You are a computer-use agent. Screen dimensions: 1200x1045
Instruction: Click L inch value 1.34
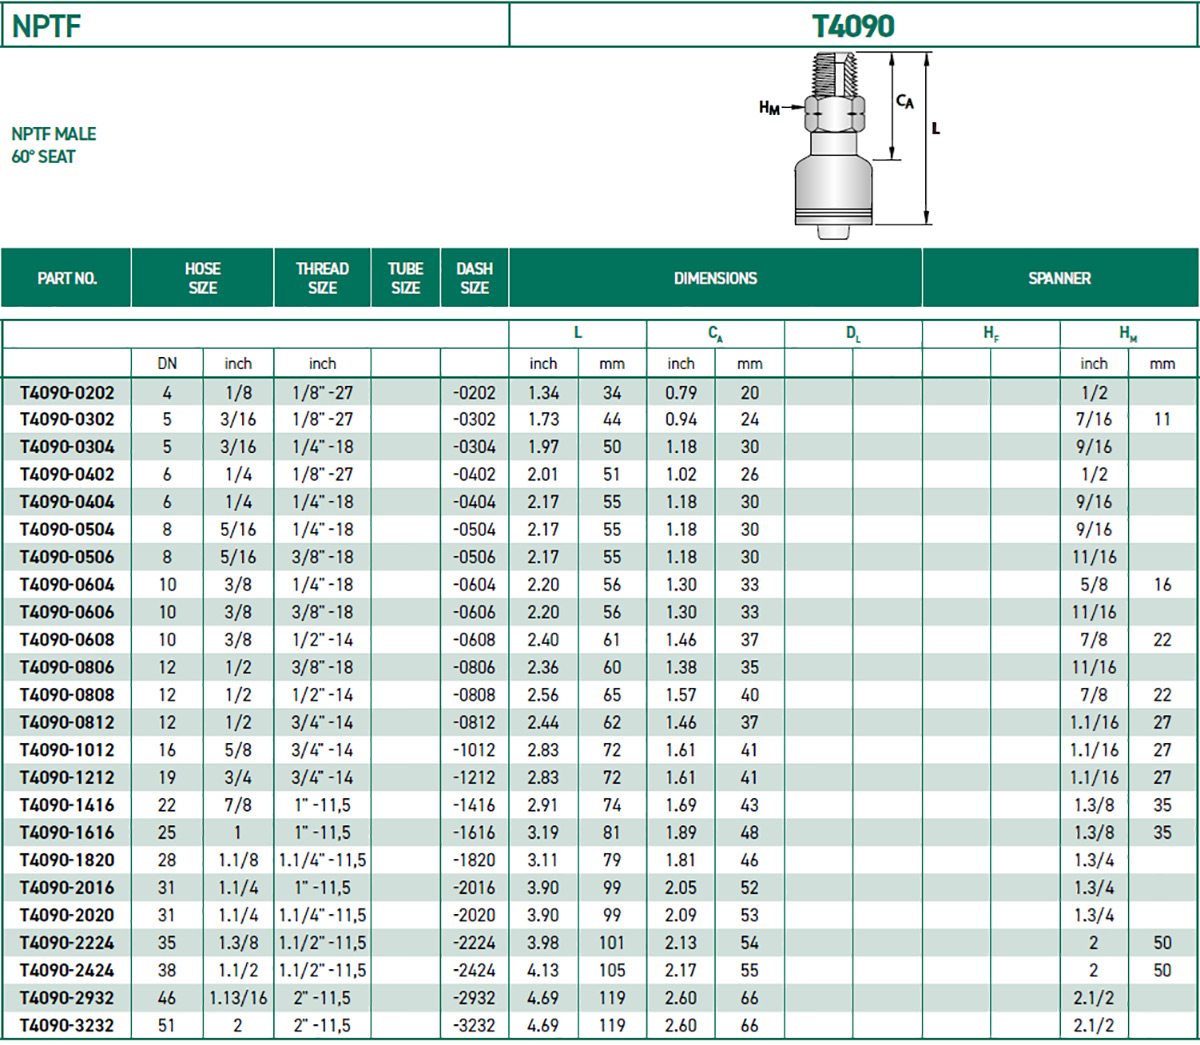click(x=543, y=393)
